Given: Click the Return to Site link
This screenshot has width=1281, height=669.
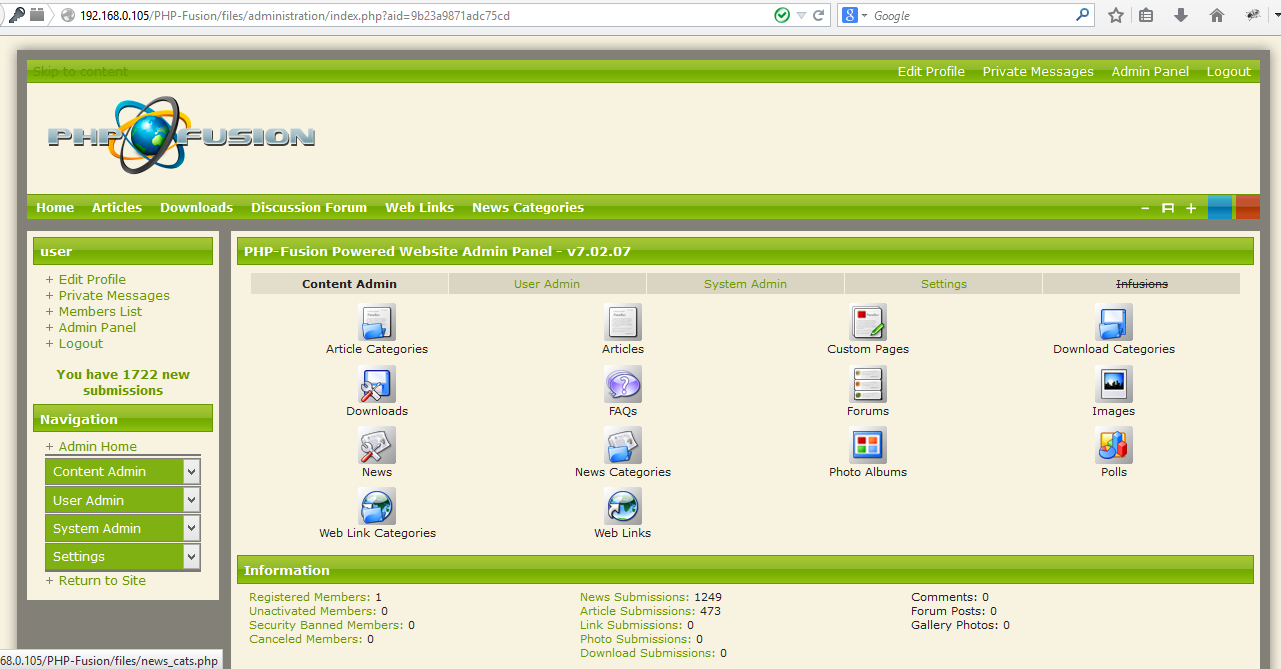Looking at the screenshot, I should (102, 580).
